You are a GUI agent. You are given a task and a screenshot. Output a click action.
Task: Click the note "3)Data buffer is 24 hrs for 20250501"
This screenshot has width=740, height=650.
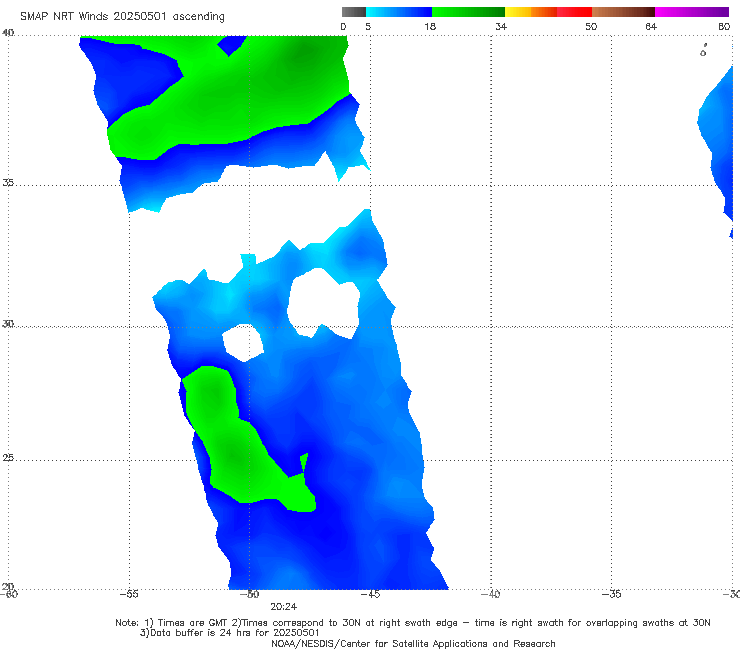coord(229,633)
